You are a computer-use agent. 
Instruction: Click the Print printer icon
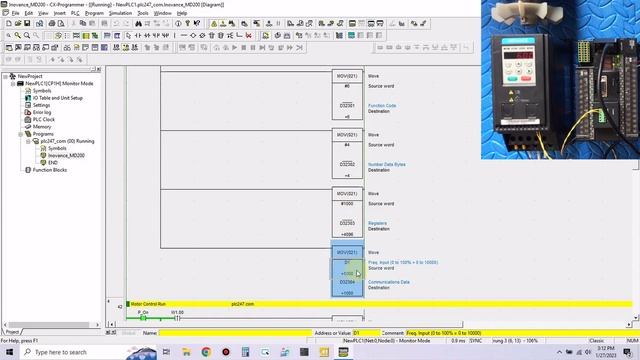point(52,24)
